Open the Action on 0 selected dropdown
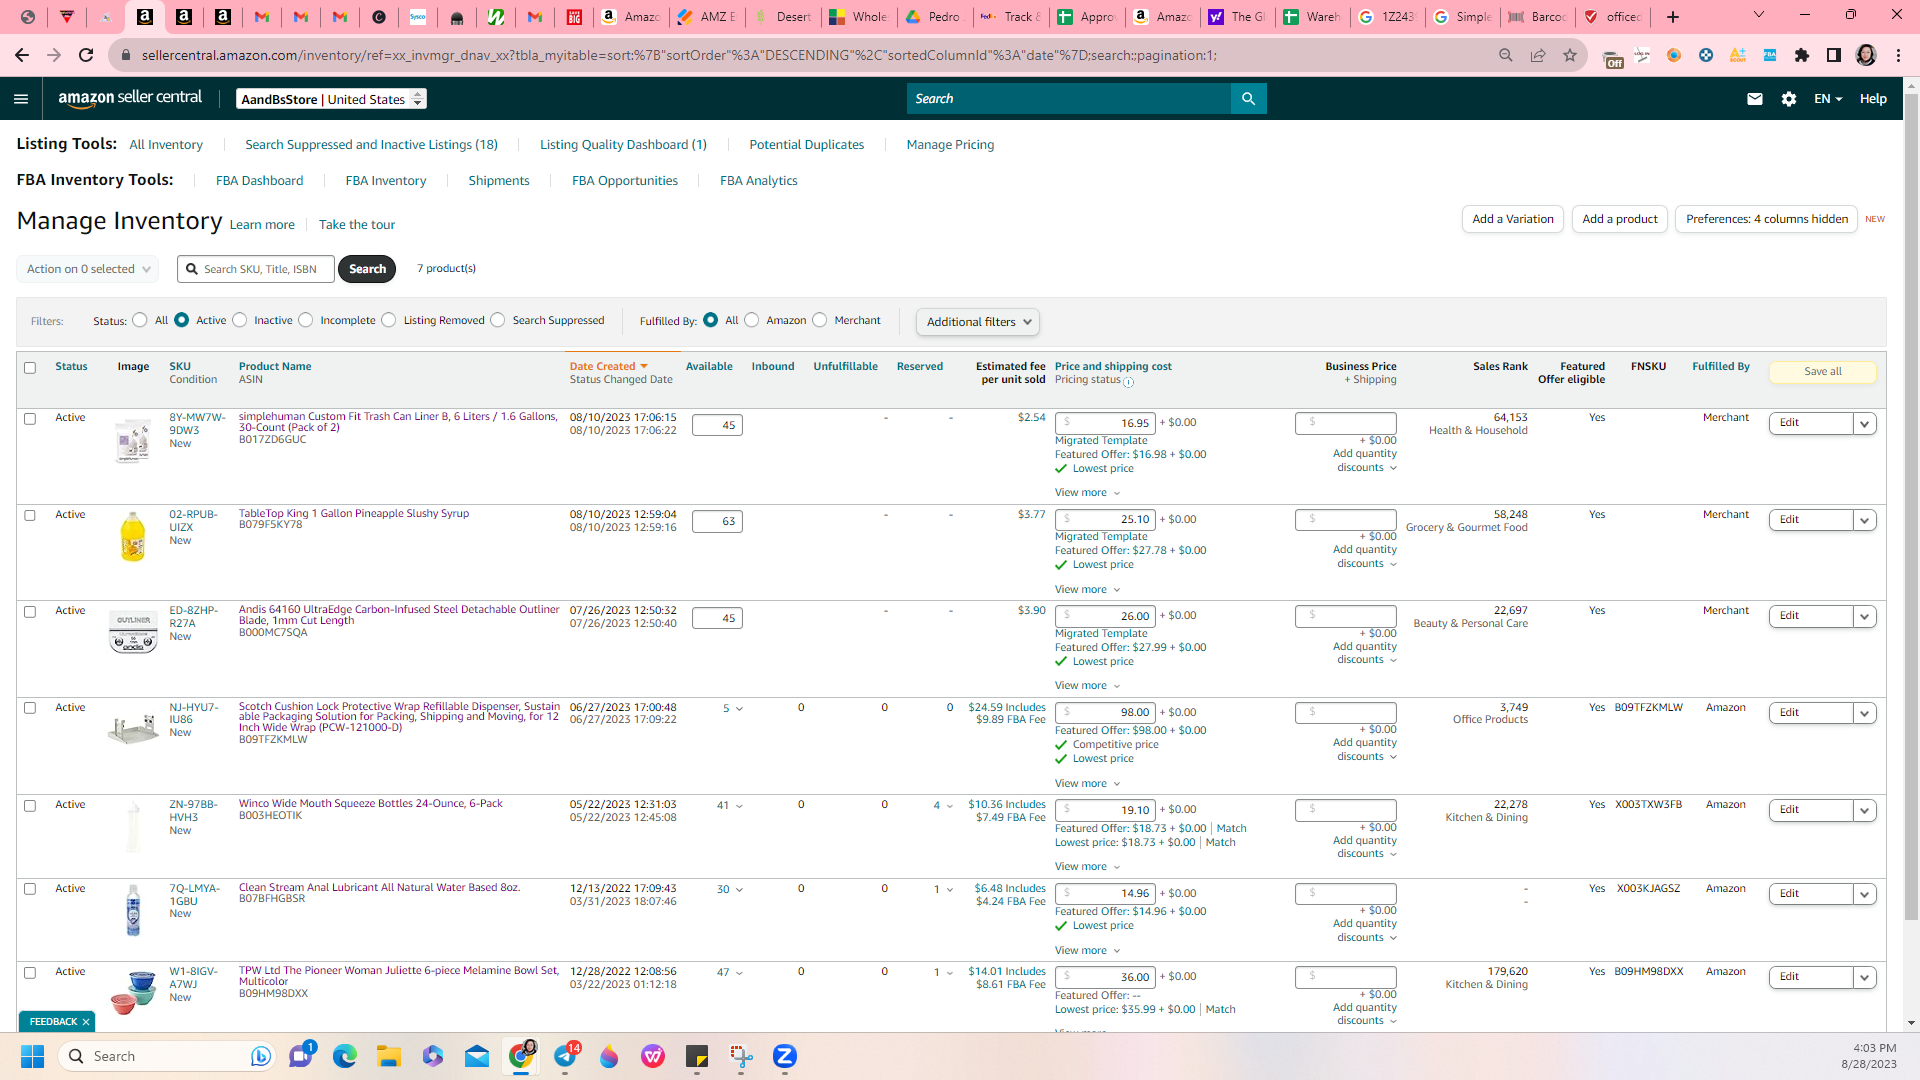This screenshot has height=1080, width=1920. (x=88, y=269)
